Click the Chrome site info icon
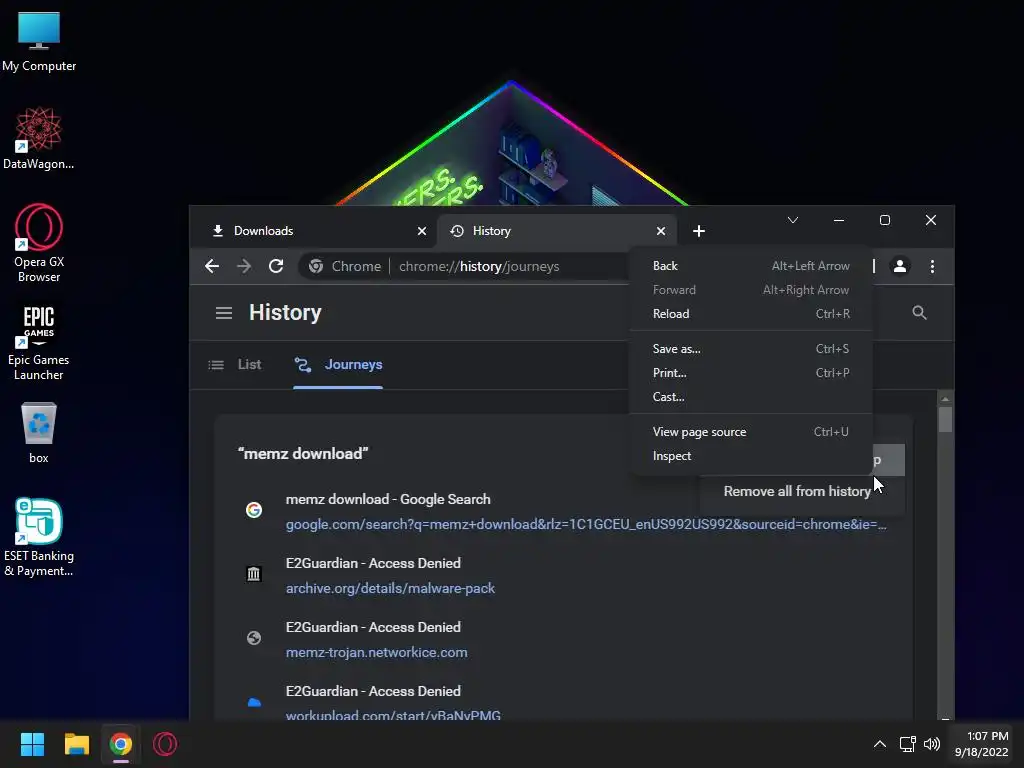The height and width of the screenshot is (768, 1024). (x=316, y=266)
